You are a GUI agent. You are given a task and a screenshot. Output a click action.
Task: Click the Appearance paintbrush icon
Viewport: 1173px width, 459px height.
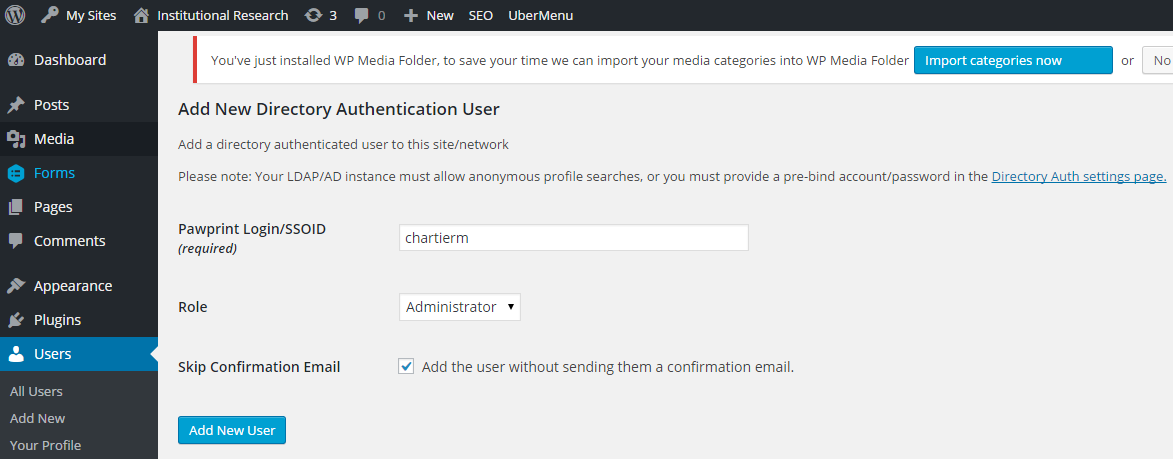[x=16, y=286]
